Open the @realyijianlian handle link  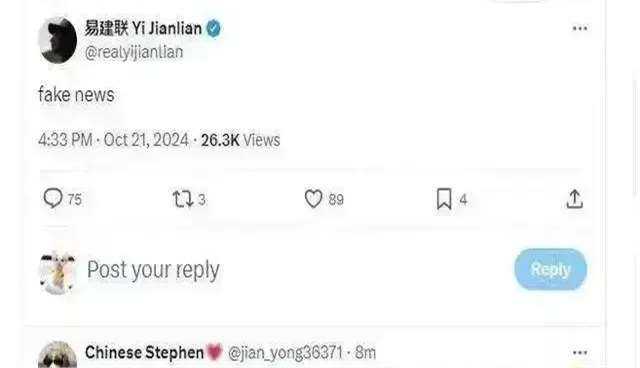click(x=134, y=52)
